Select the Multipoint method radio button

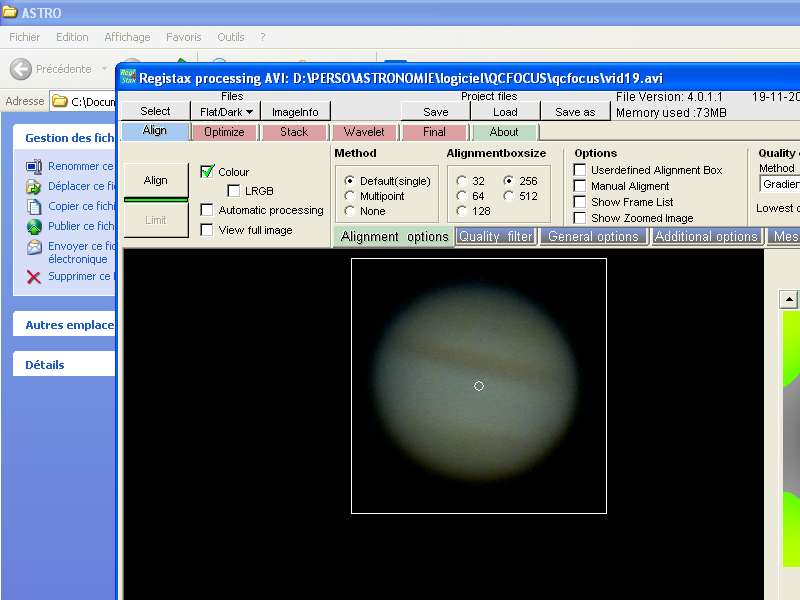tap(349, 196)
